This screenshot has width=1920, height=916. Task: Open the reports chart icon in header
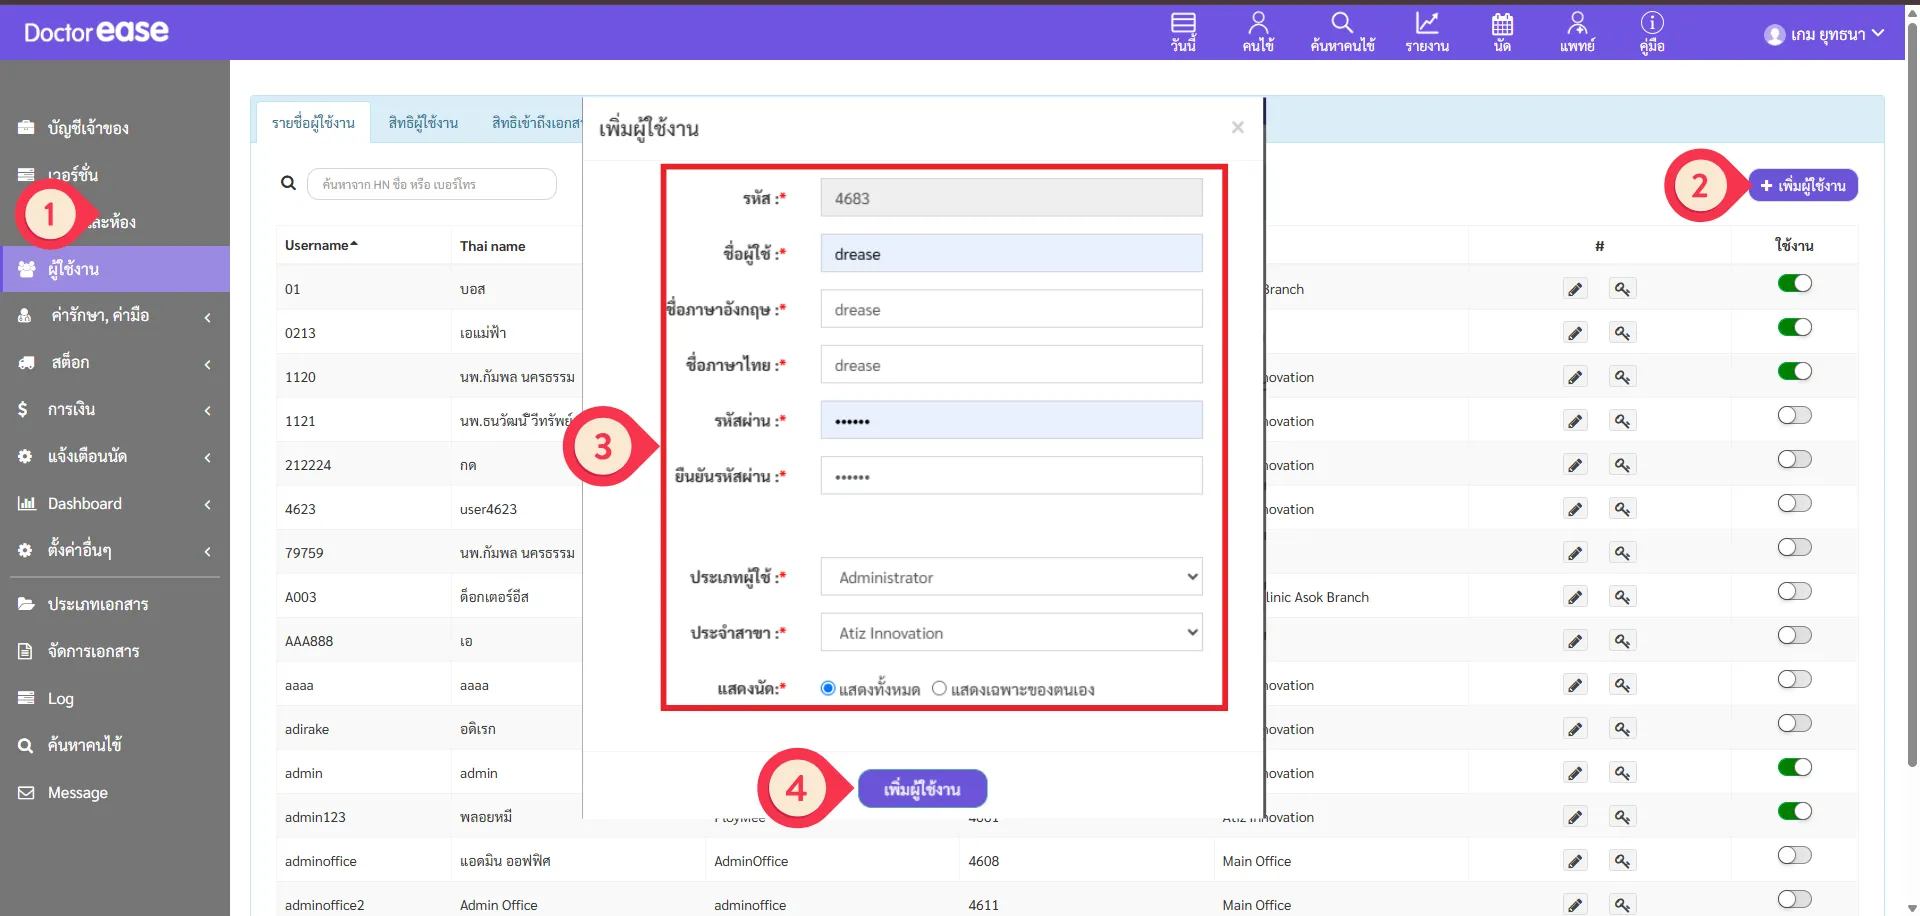1427,31
